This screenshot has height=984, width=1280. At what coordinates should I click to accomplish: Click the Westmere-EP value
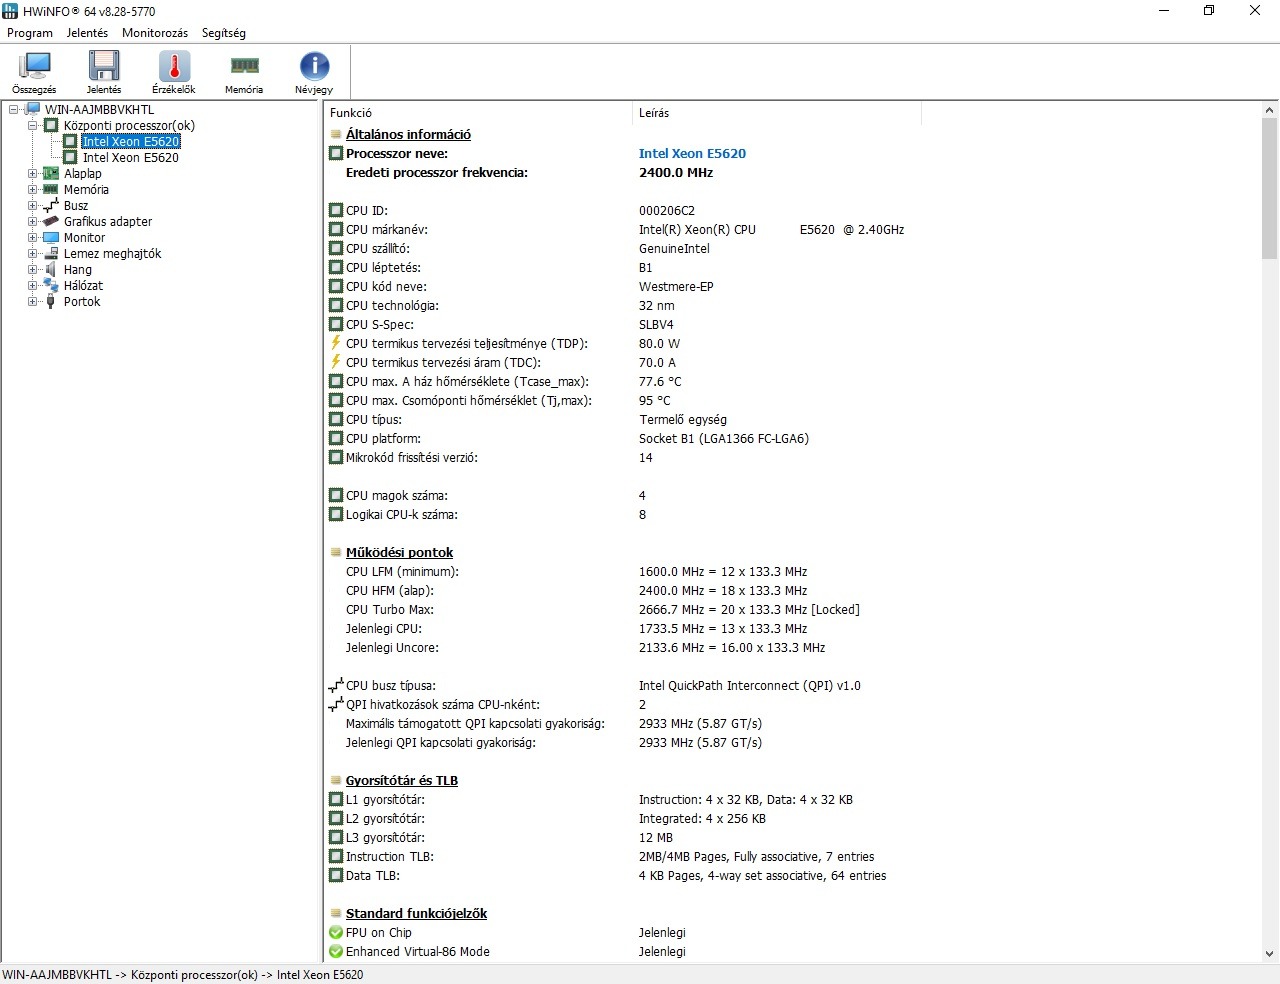pos(676,286)
